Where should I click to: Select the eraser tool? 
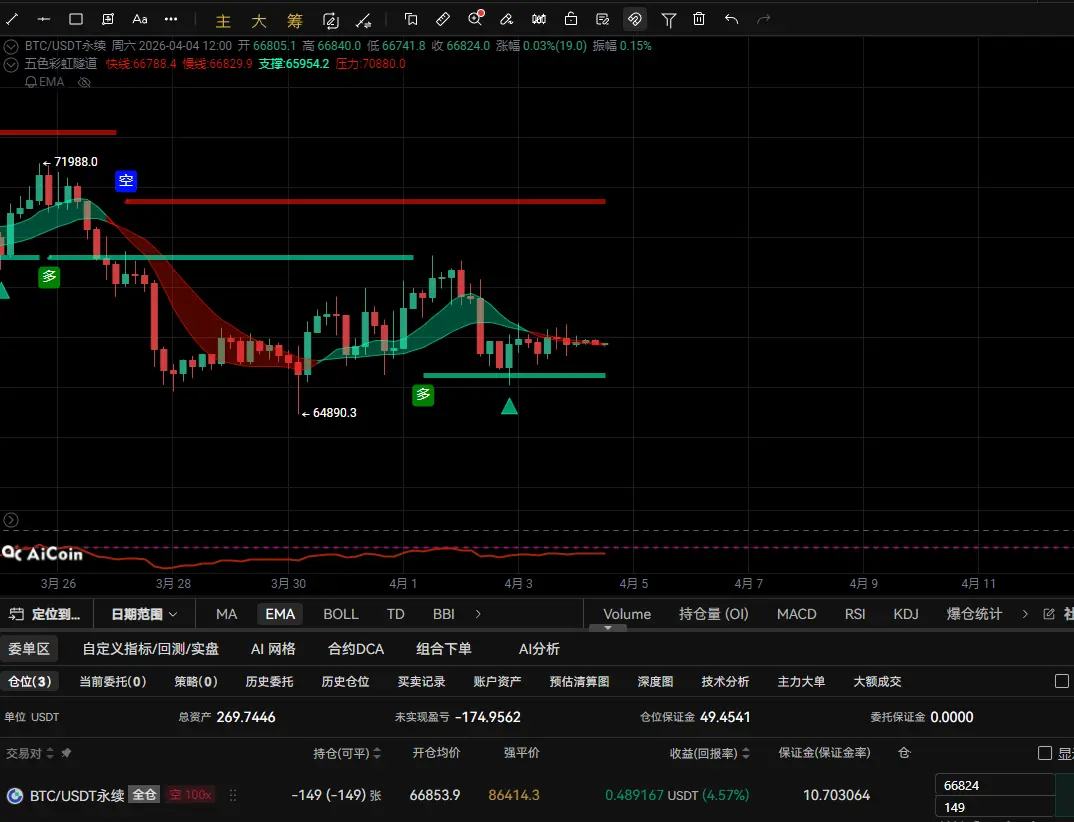pos(507,19)
